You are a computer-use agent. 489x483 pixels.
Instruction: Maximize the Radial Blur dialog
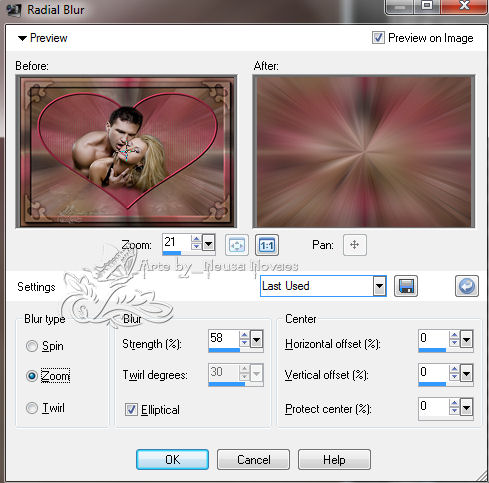click(427, 7)
